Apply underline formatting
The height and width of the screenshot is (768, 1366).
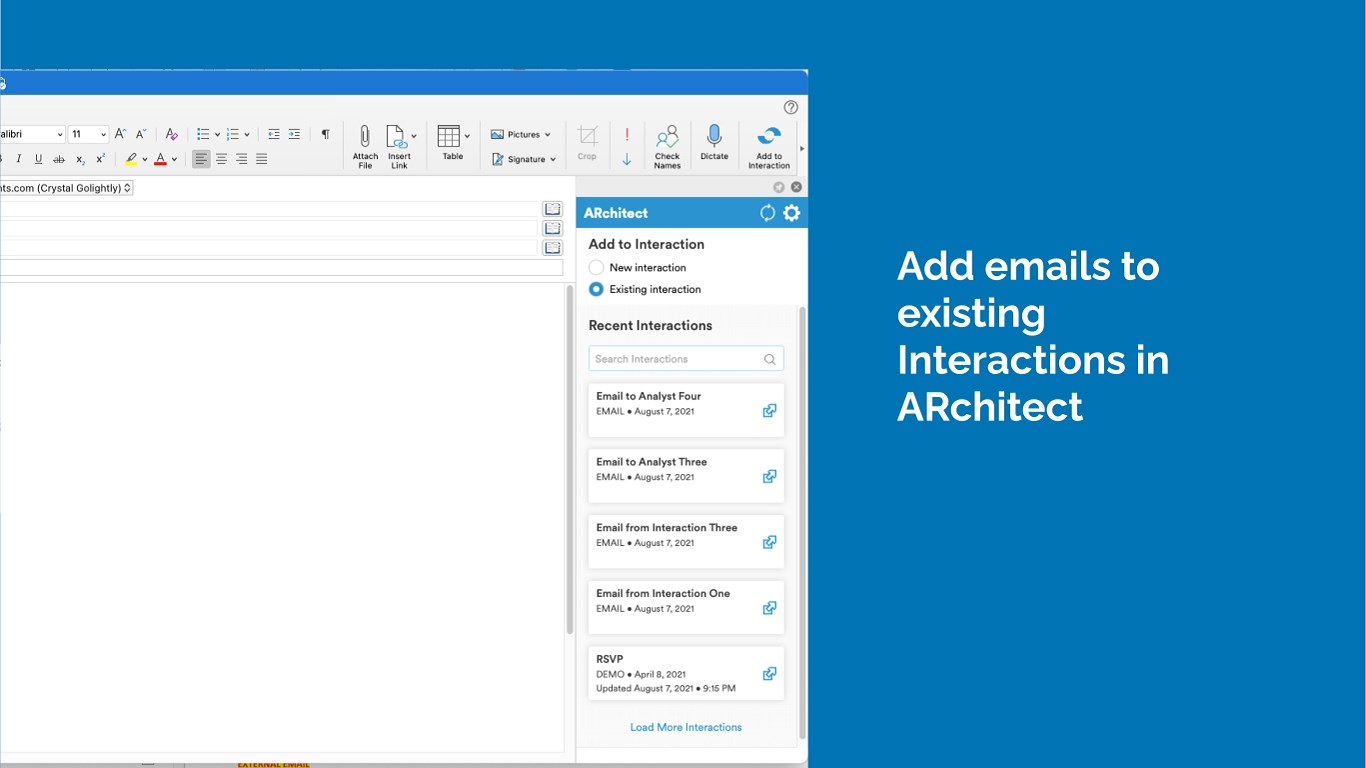click(x=38, y=159)
